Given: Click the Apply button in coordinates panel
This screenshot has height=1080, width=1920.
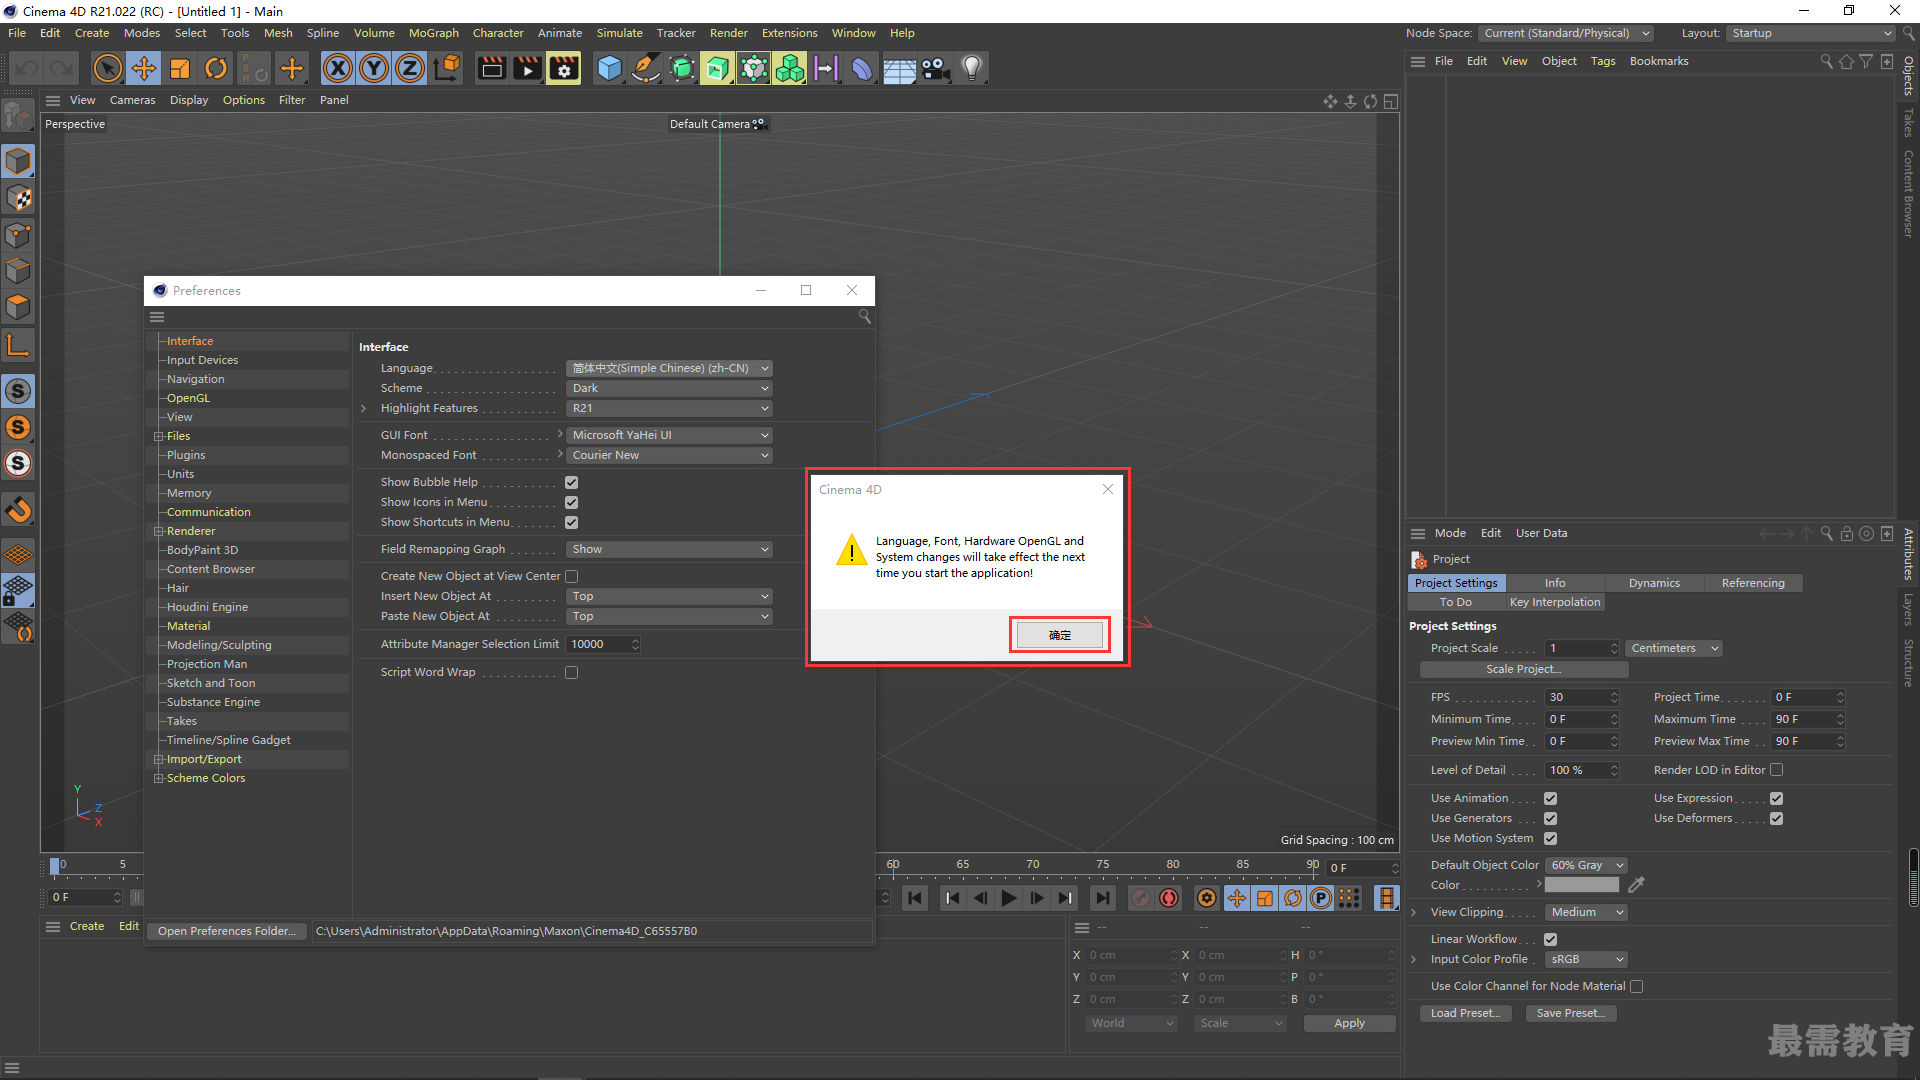Looking at the screenshot, I should [1349, 1023].
